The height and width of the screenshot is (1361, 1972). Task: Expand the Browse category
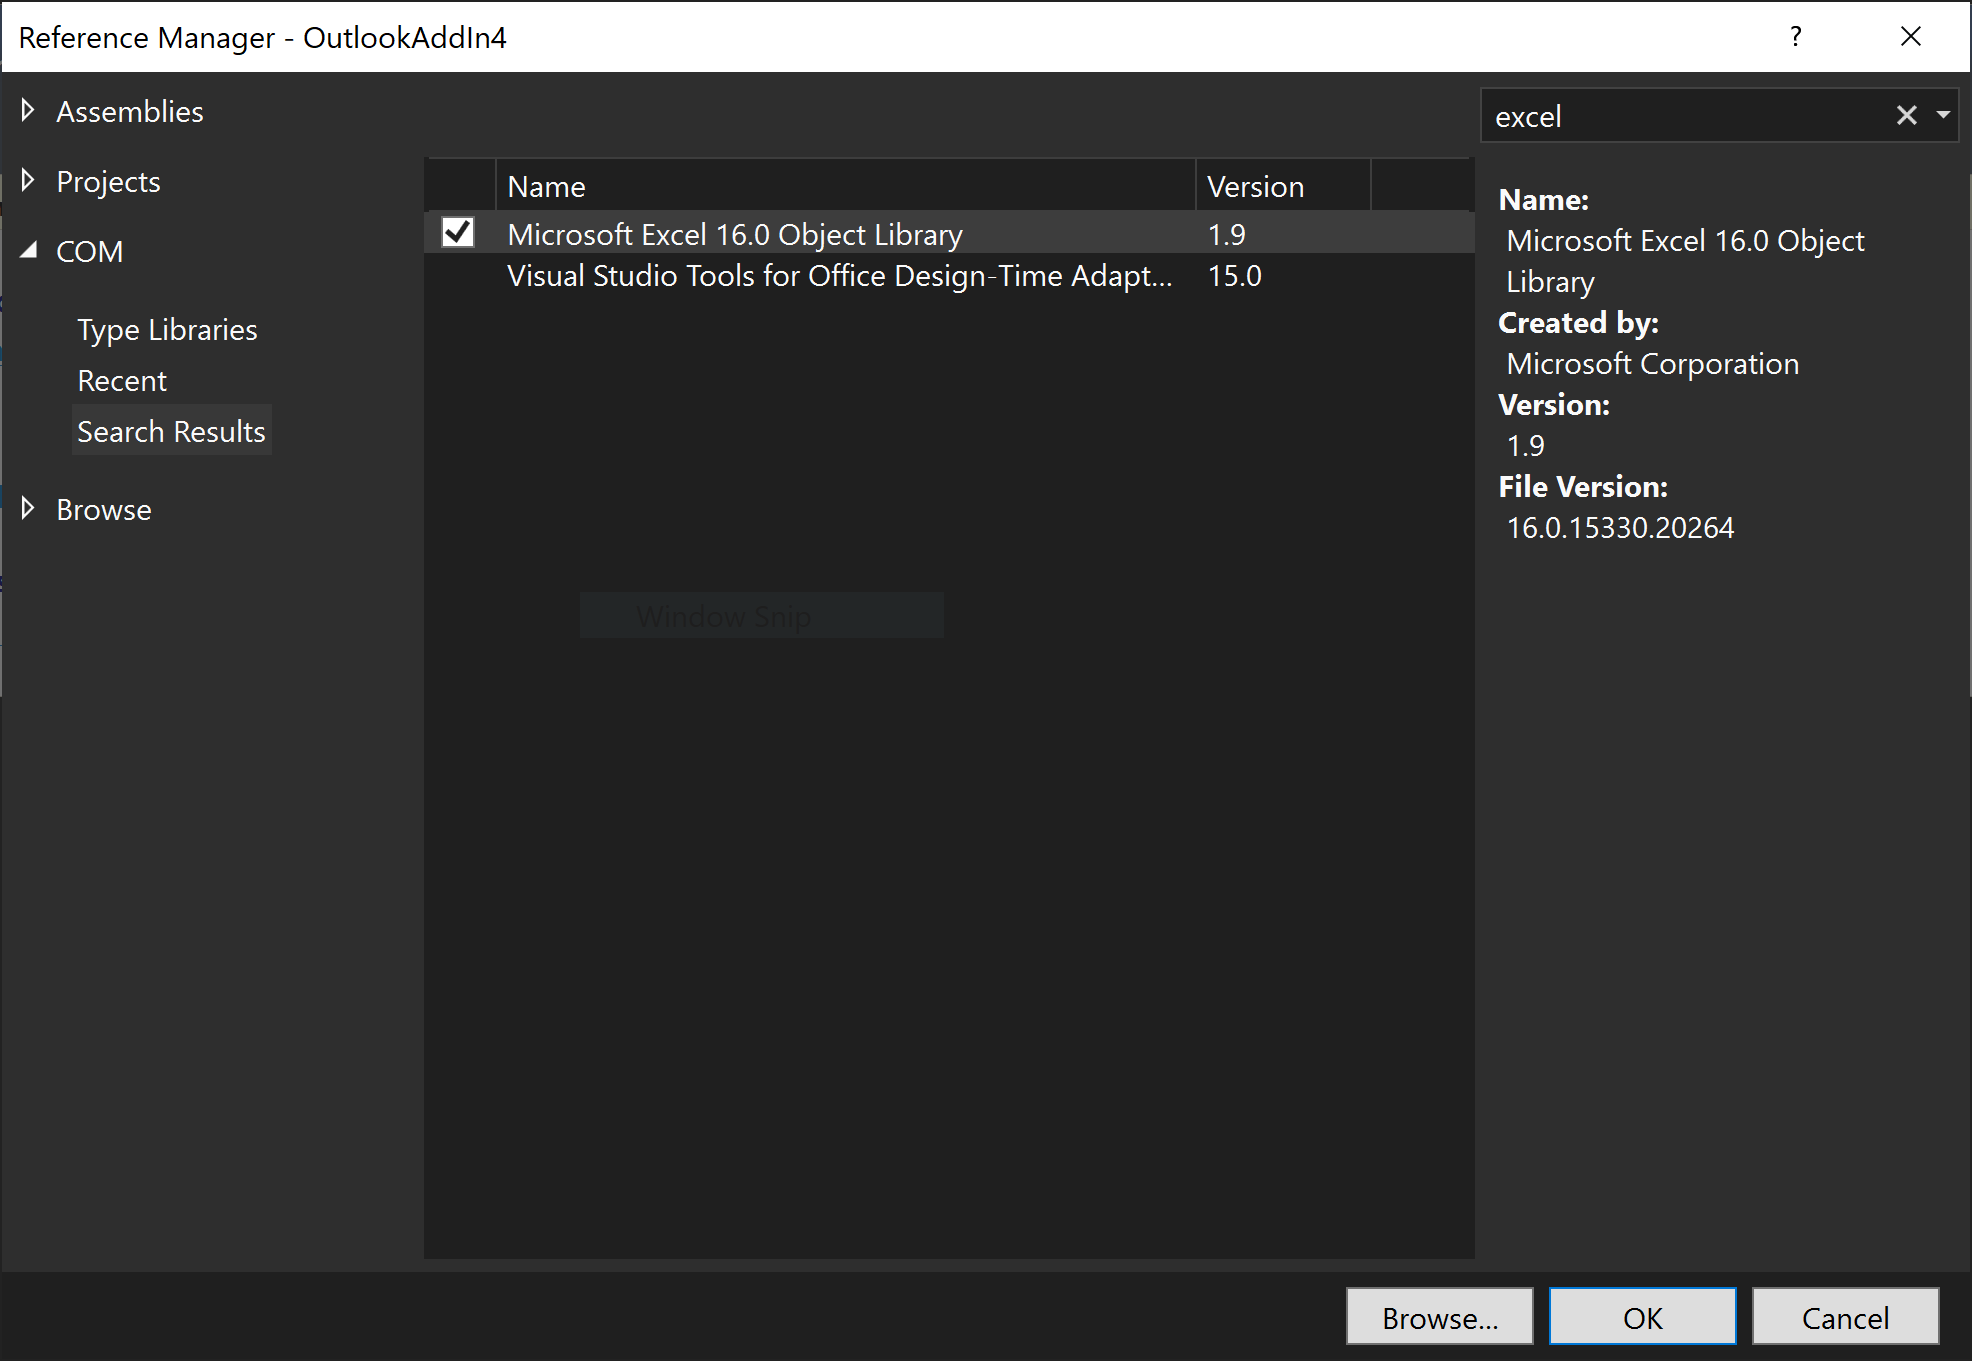tap(28, 508)
